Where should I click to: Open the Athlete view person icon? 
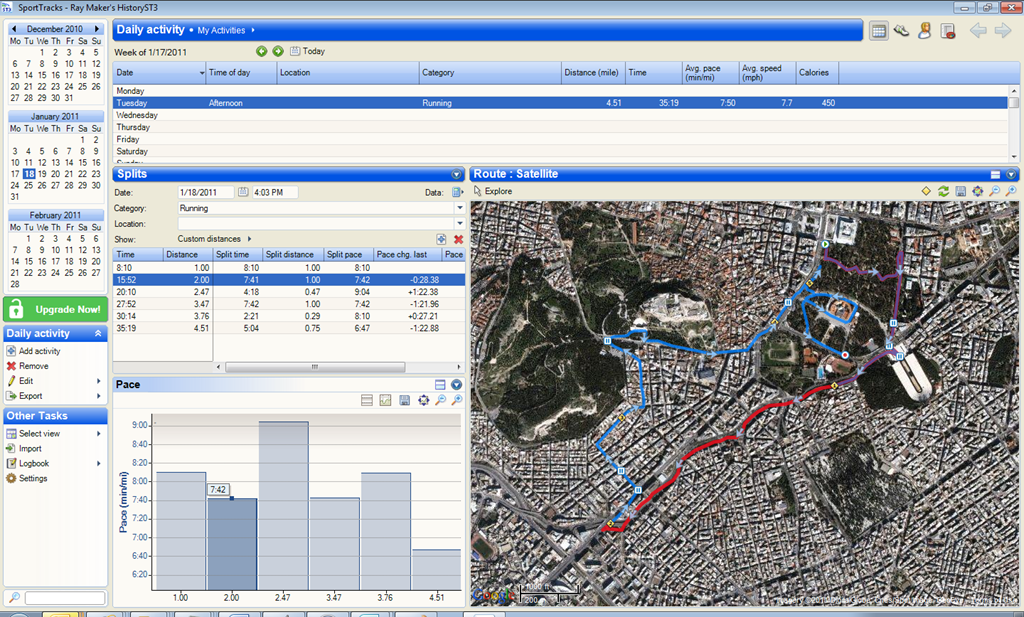click(x=924, y=31)
